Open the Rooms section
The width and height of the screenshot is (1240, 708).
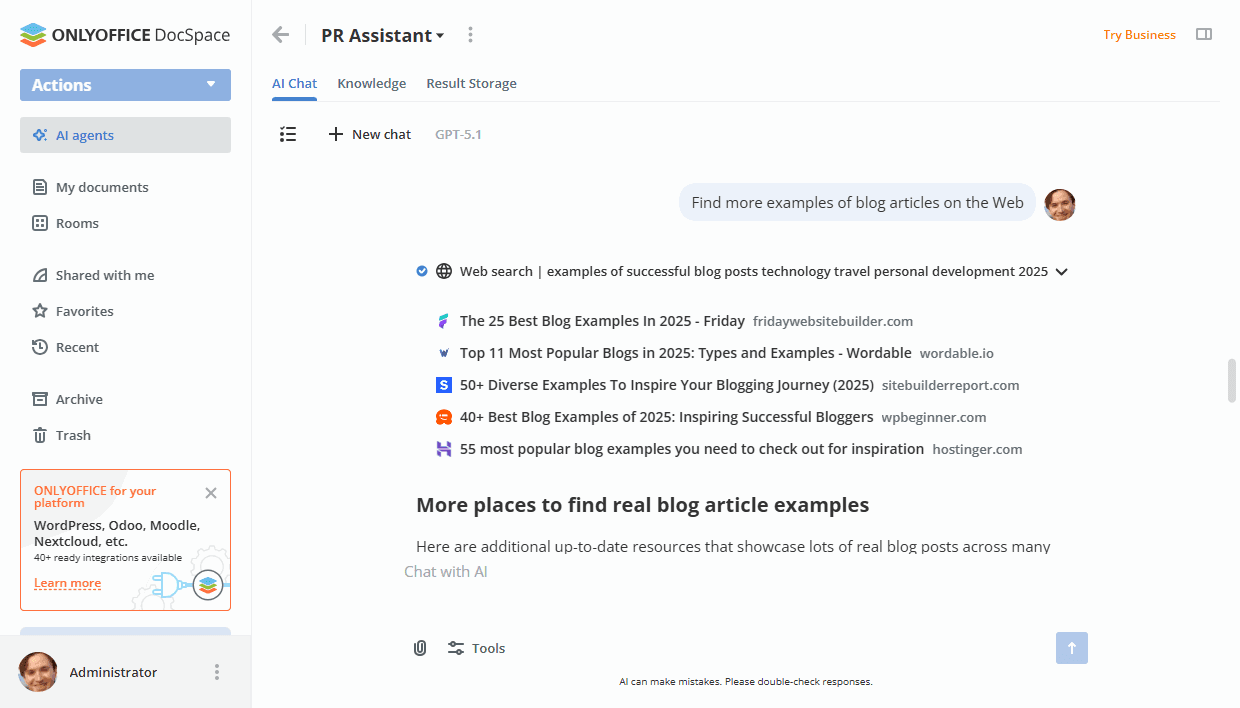(77, 223)
